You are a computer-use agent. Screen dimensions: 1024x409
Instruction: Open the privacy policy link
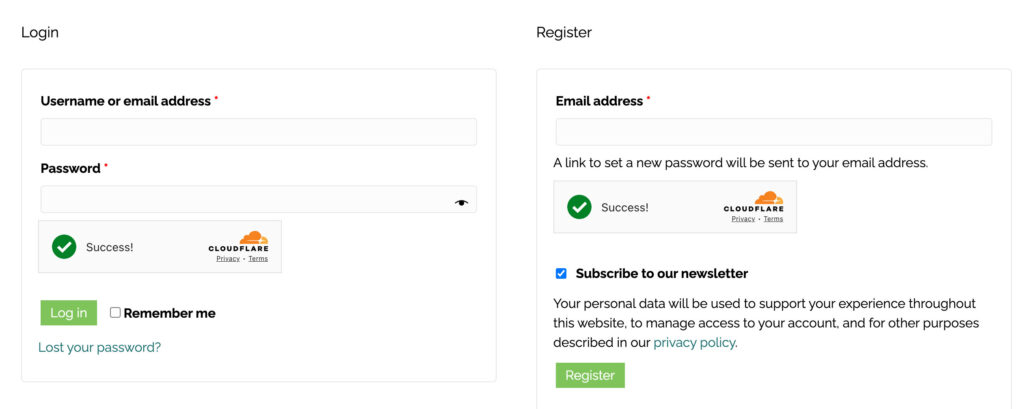click(x=694, y=342)
